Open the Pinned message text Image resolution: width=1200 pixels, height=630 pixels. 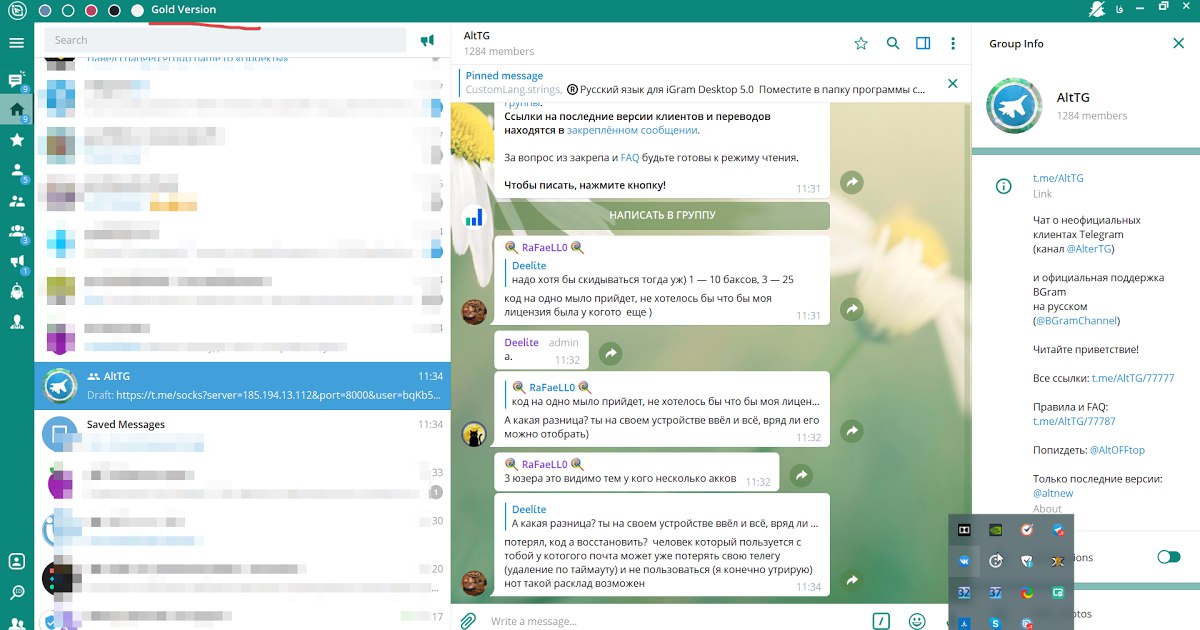pyautogui.click(x=504, y=76)
